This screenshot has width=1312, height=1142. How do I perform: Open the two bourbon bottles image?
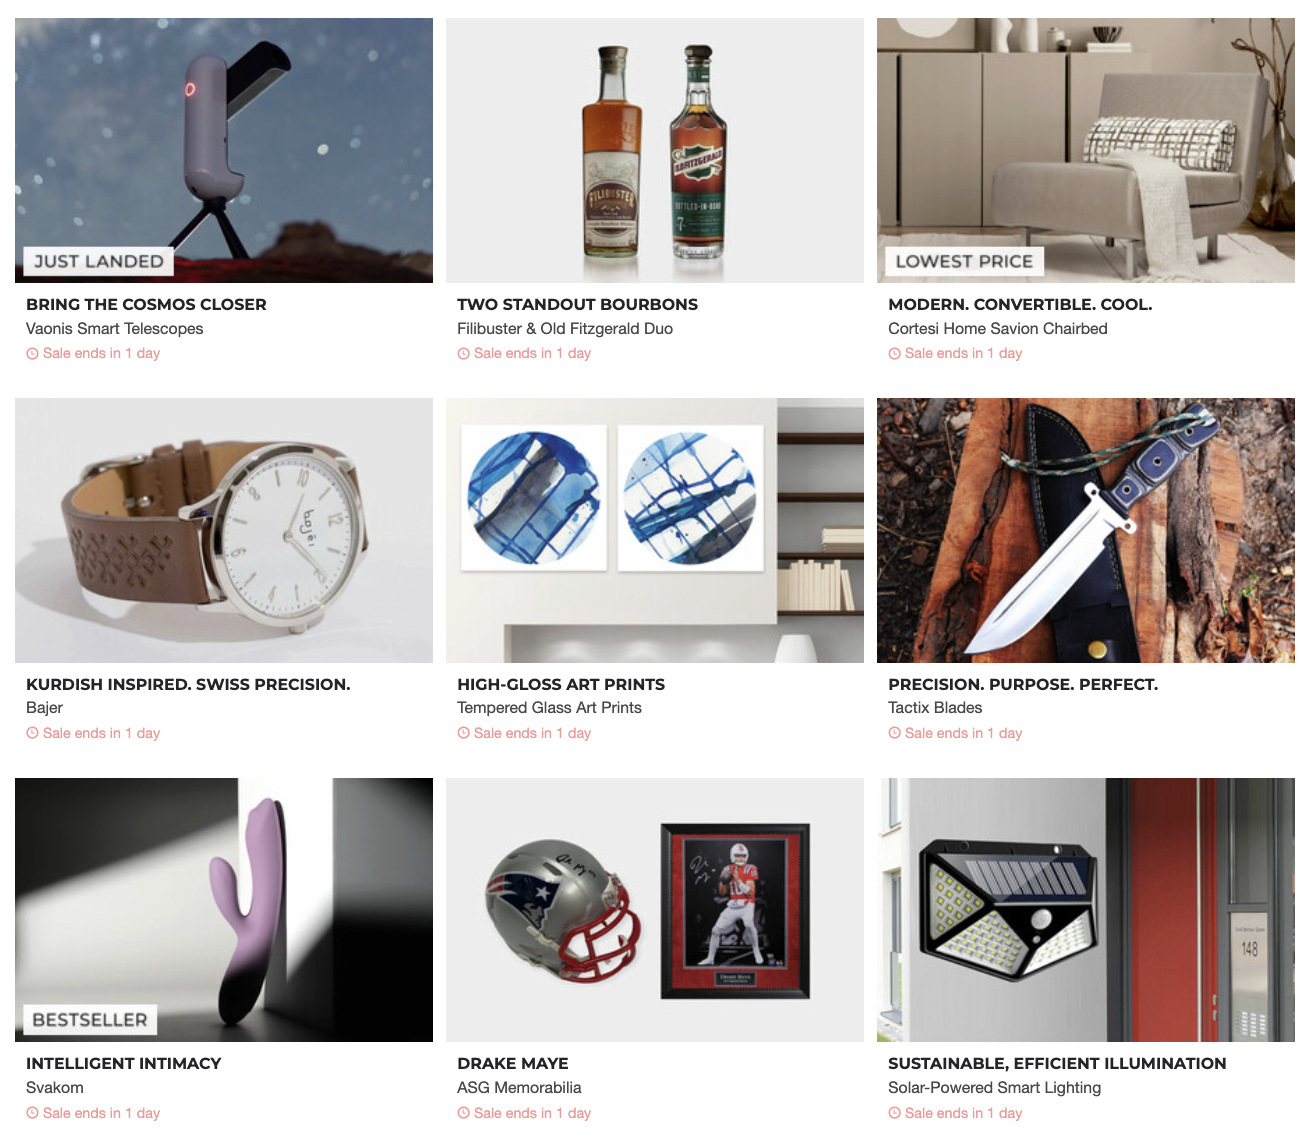655,150
